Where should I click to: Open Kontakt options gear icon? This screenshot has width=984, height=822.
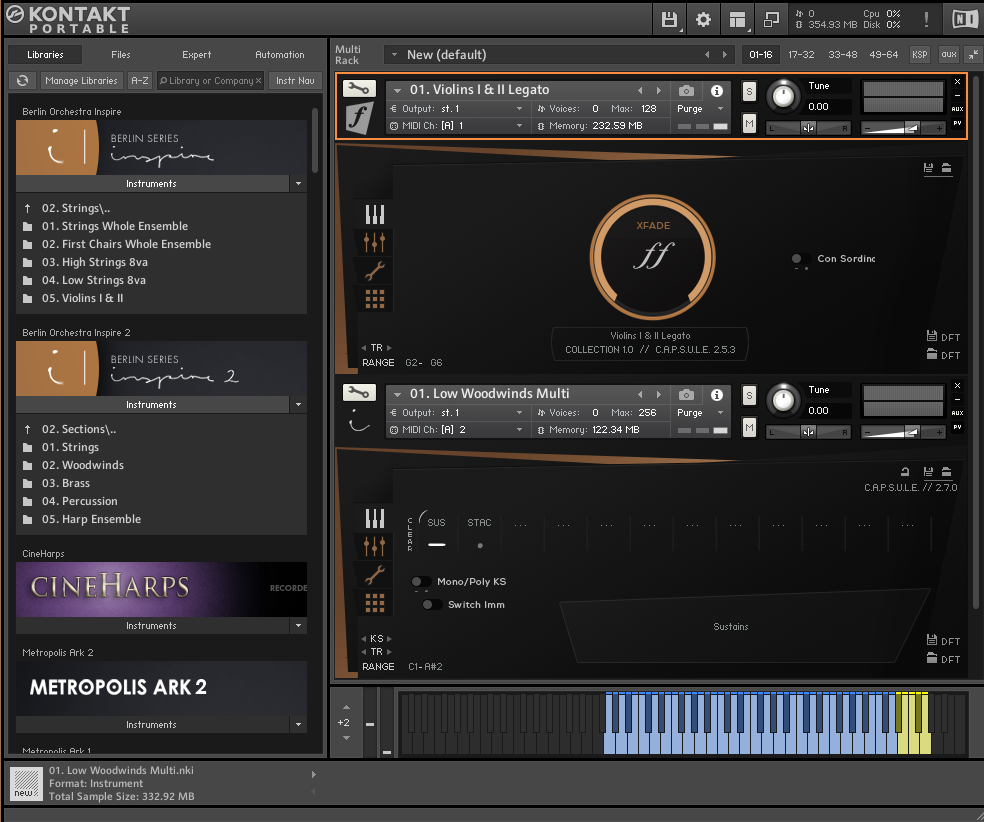703,19
